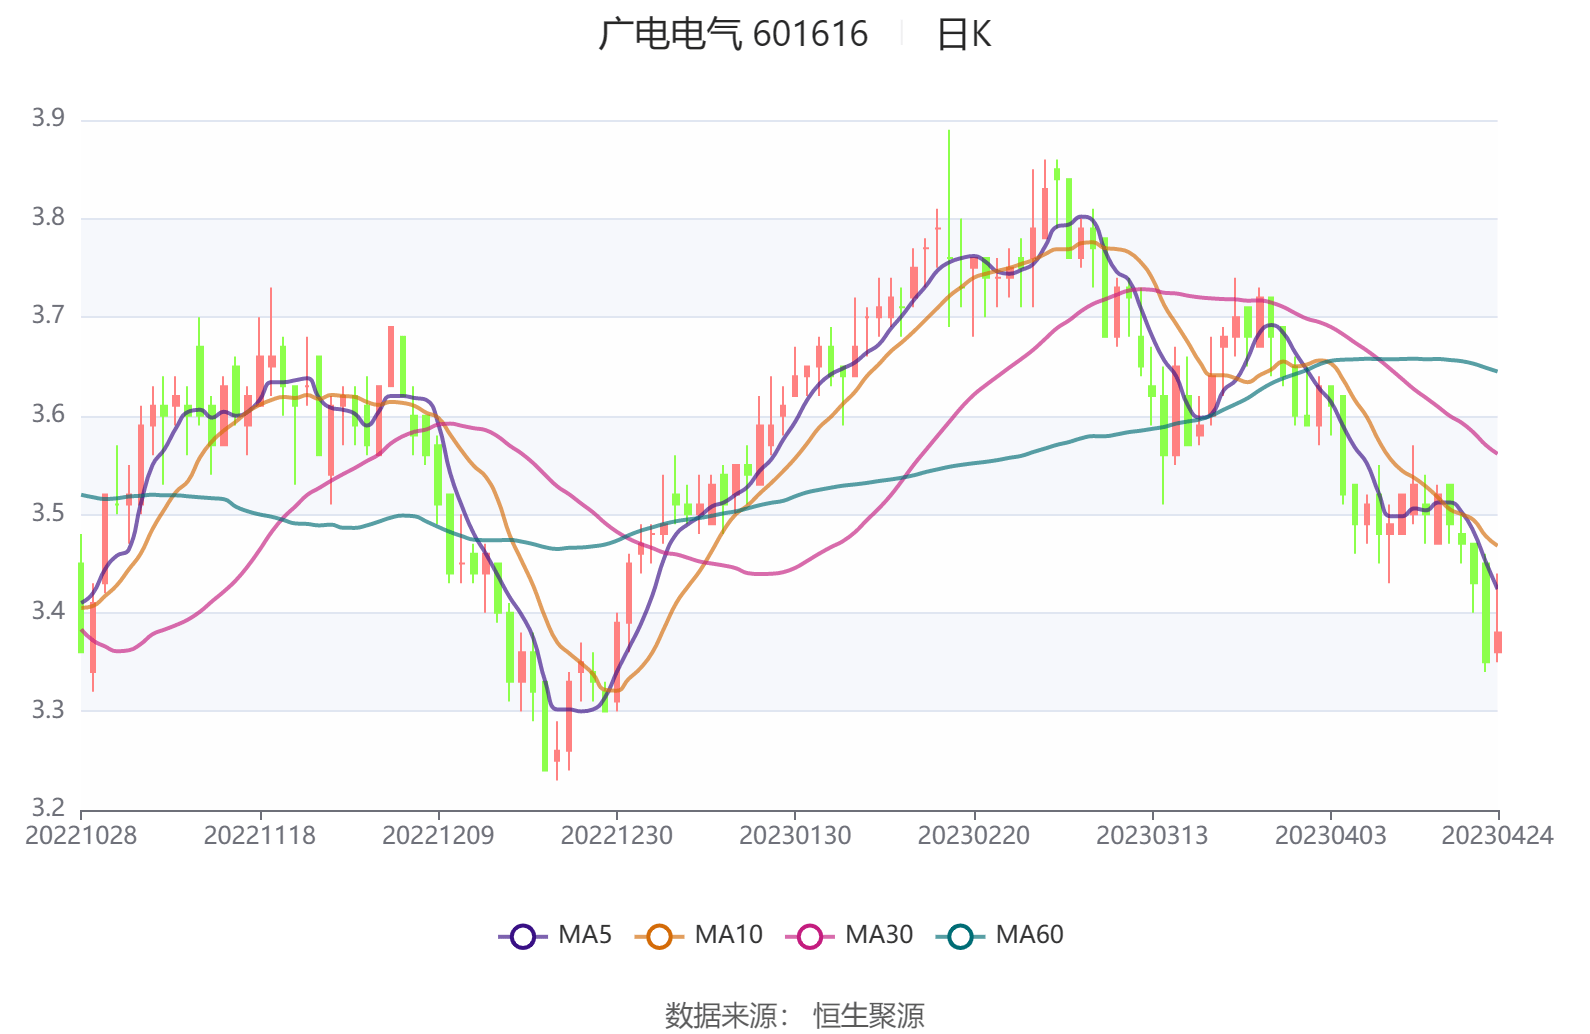Click the 20221028 date axis label
The width and height of the screenshot is (1590, 1034).
pos(81,836)
